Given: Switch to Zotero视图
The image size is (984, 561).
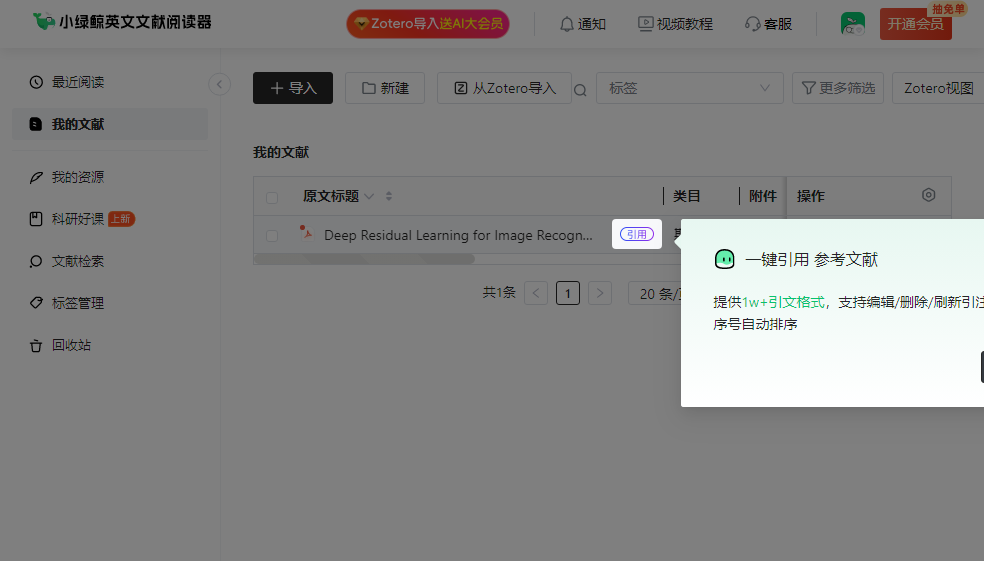Looking at the screenshot, I should [x=938, y=88].
